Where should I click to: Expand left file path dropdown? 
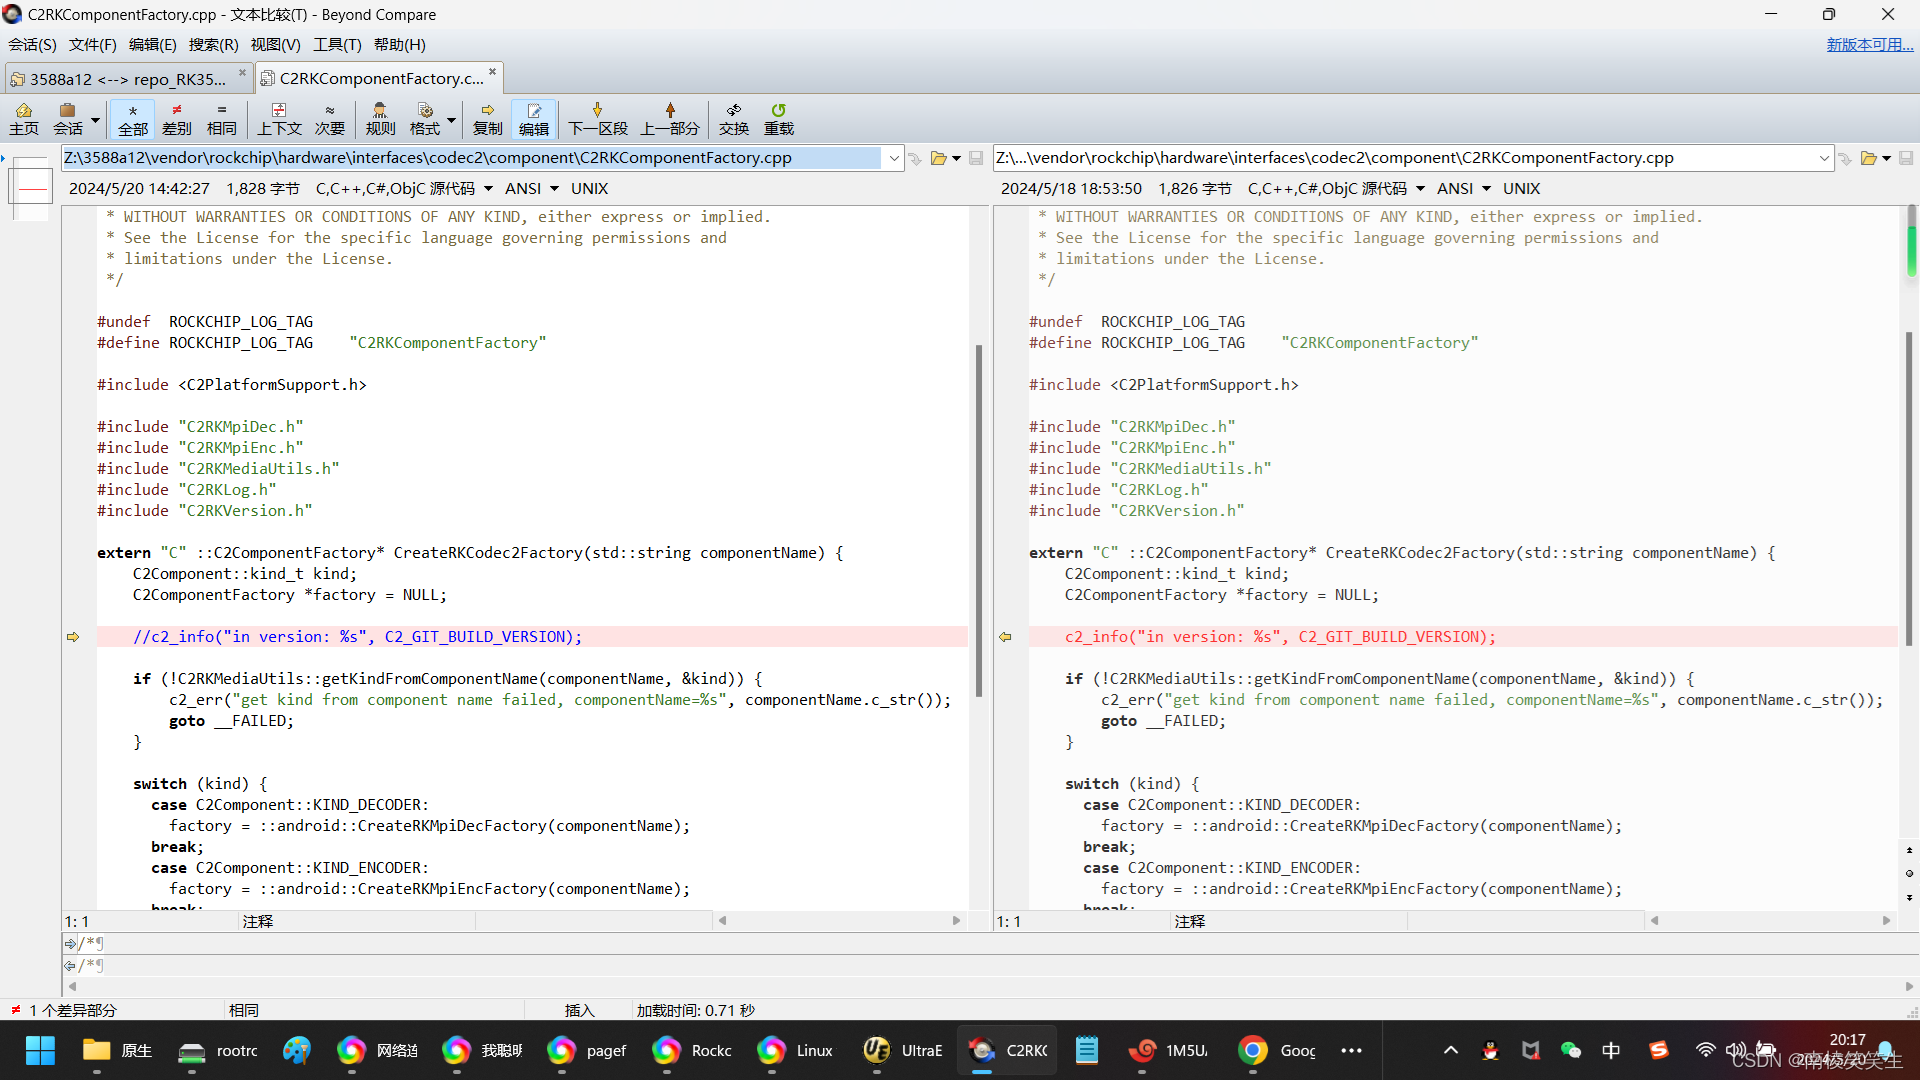(893, 158)
